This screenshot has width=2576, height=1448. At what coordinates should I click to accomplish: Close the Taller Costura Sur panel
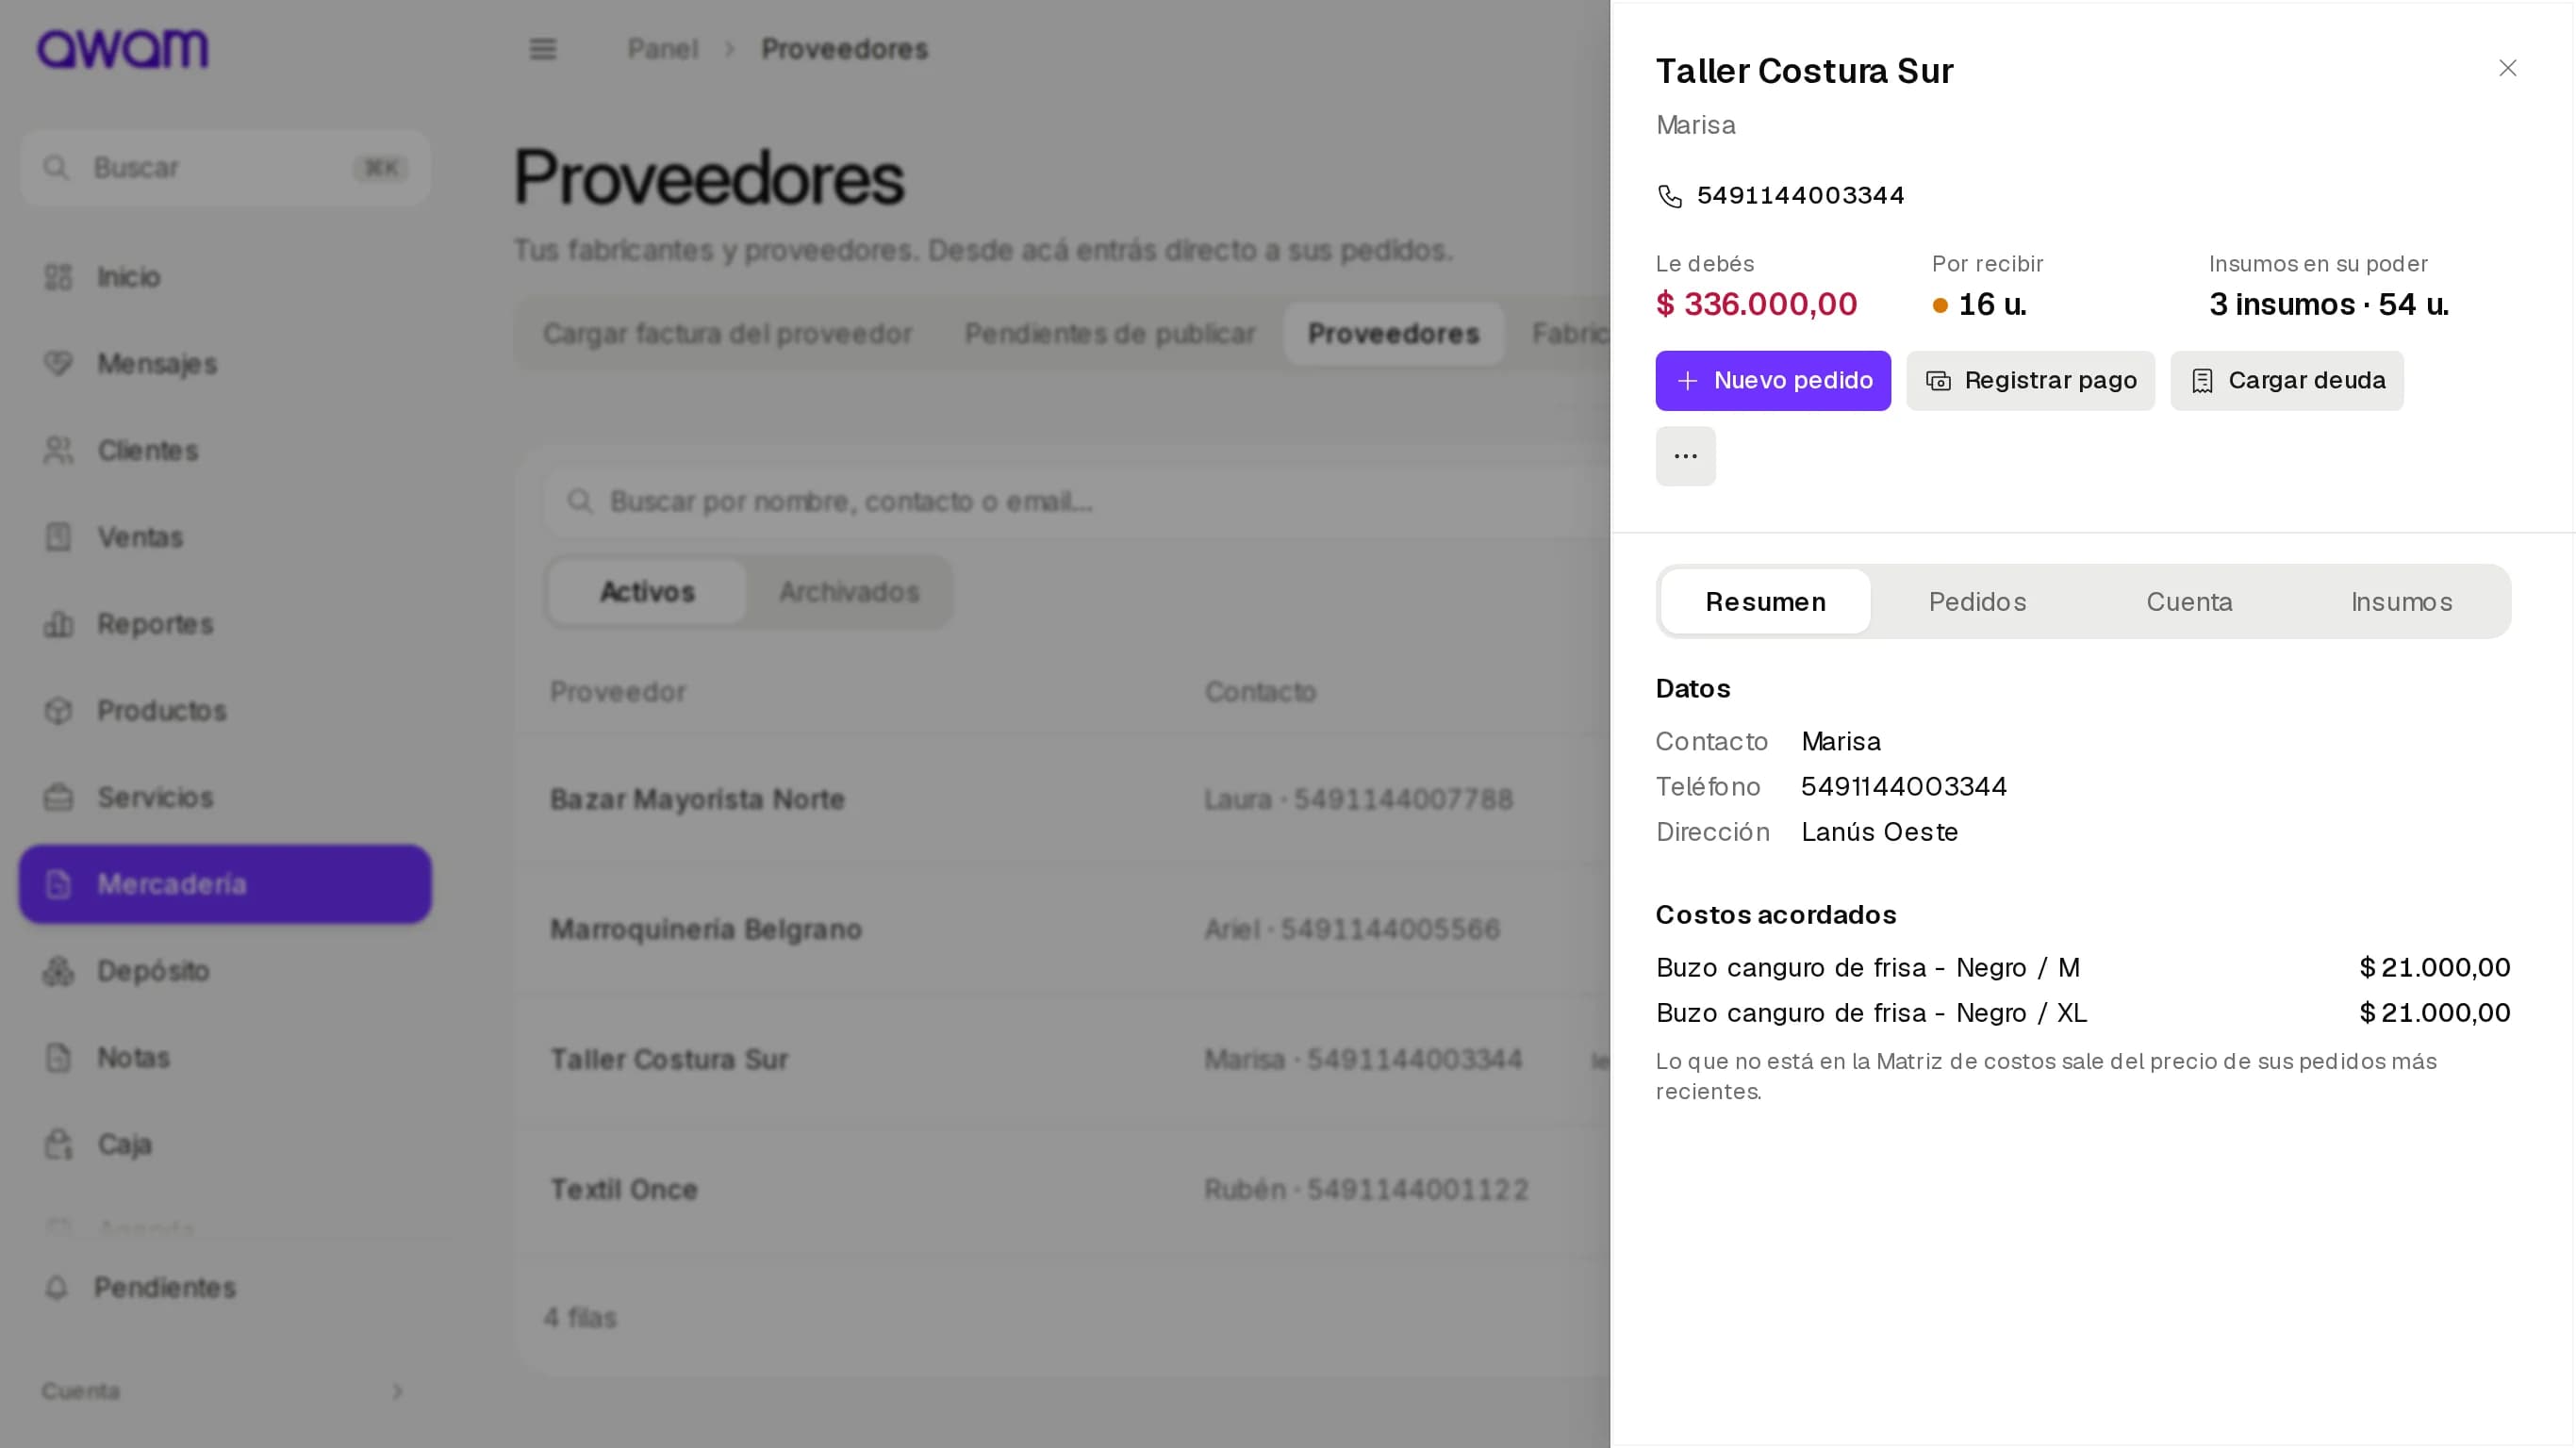coord(2507,68)
